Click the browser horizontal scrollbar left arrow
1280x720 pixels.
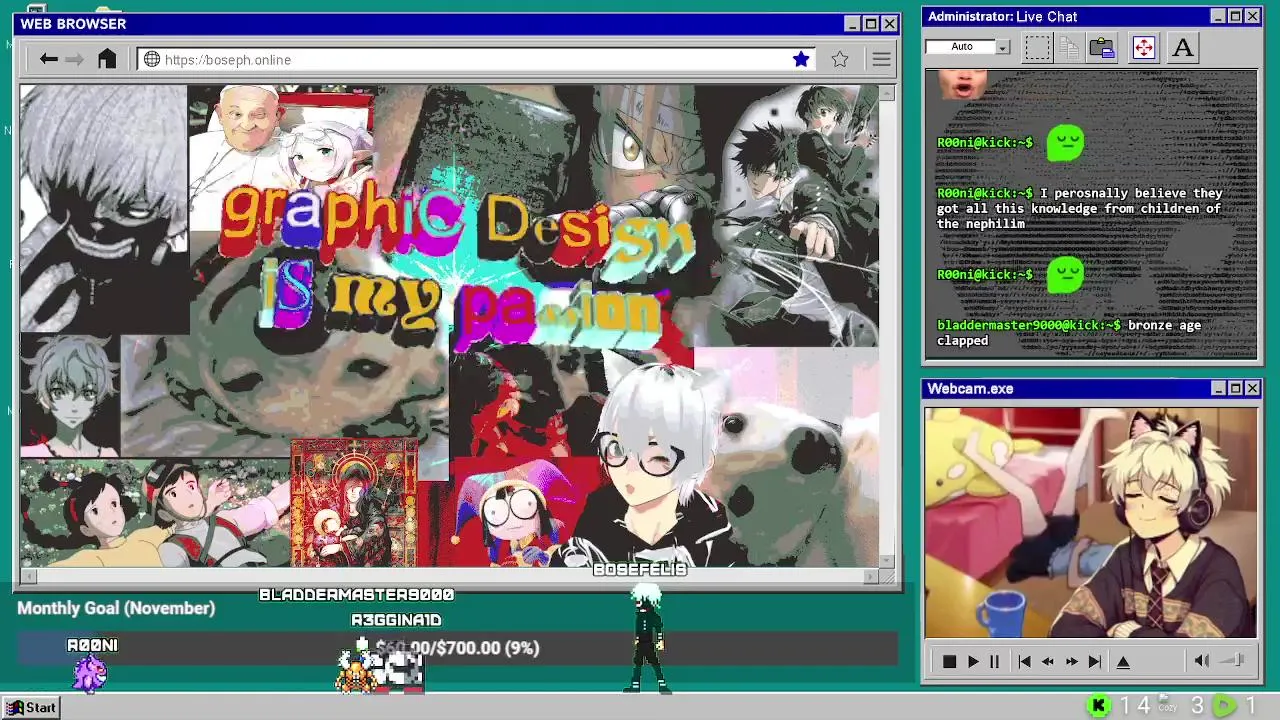click(27, 576)
